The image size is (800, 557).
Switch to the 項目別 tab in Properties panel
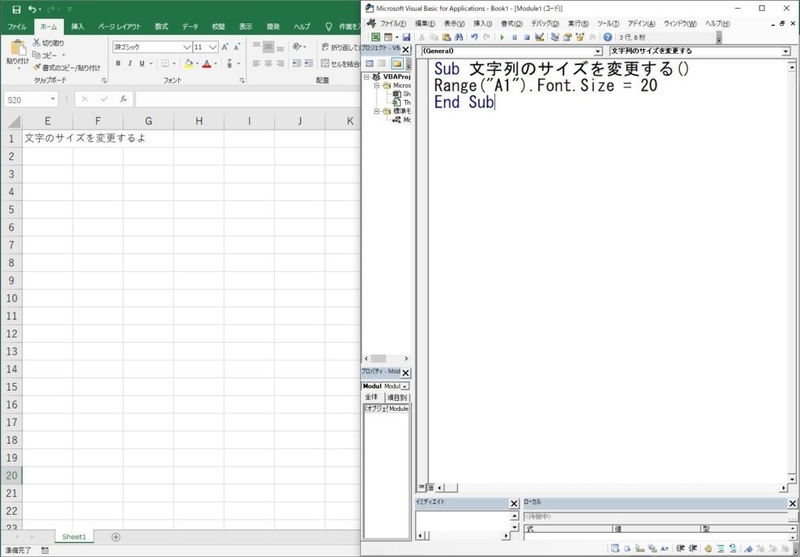coord(396,397)
